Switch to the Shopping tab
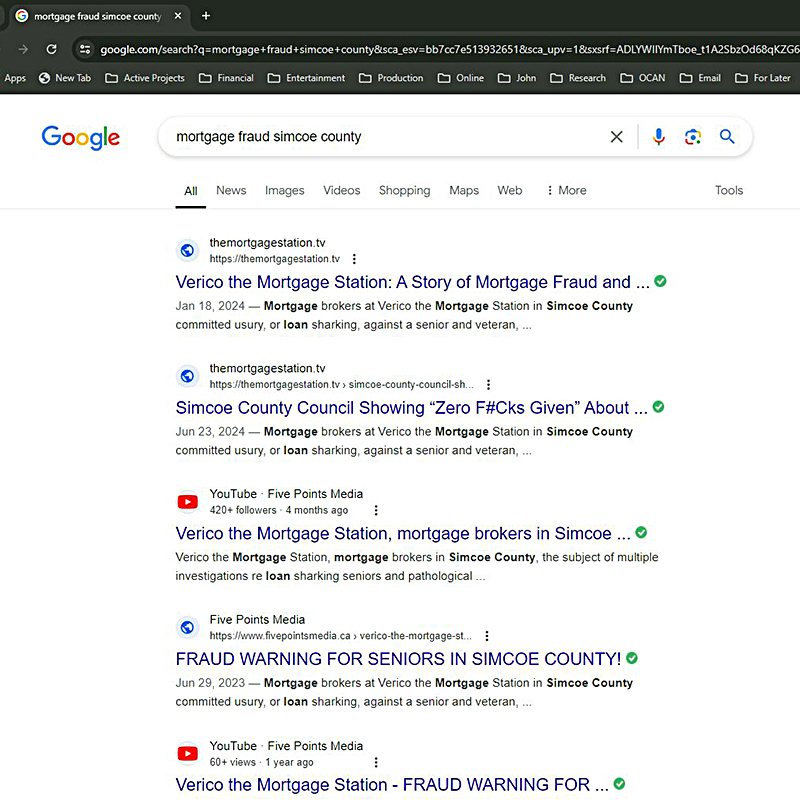800x800 pixels. pos(405,190)
